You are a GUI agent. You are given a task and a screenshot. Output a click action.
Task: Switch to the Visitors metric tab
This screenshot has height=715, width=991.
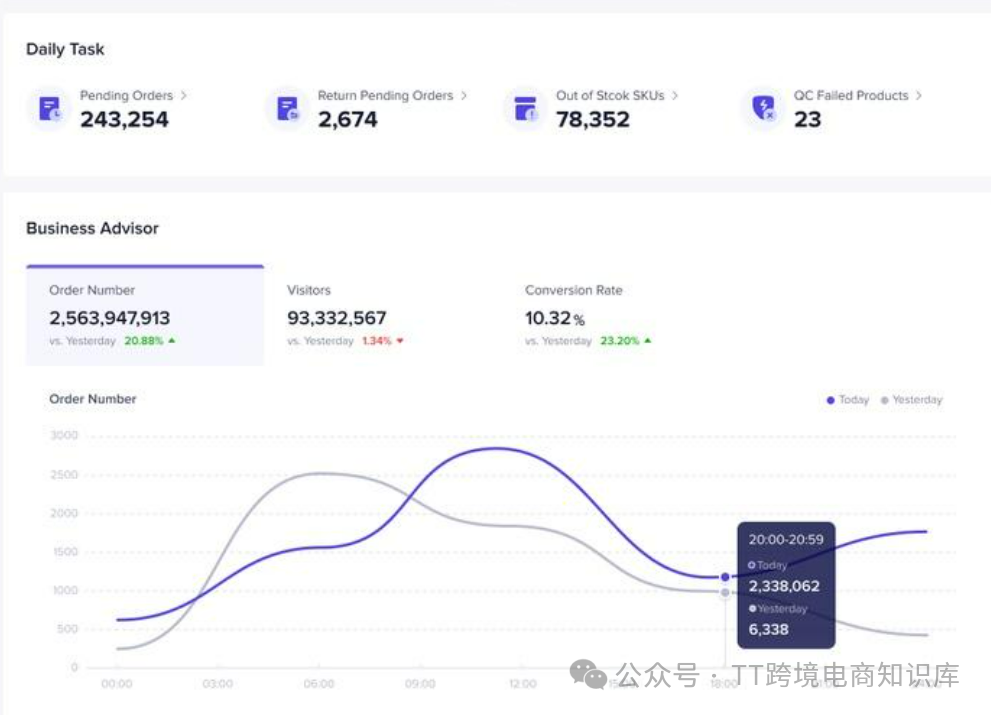383,315
